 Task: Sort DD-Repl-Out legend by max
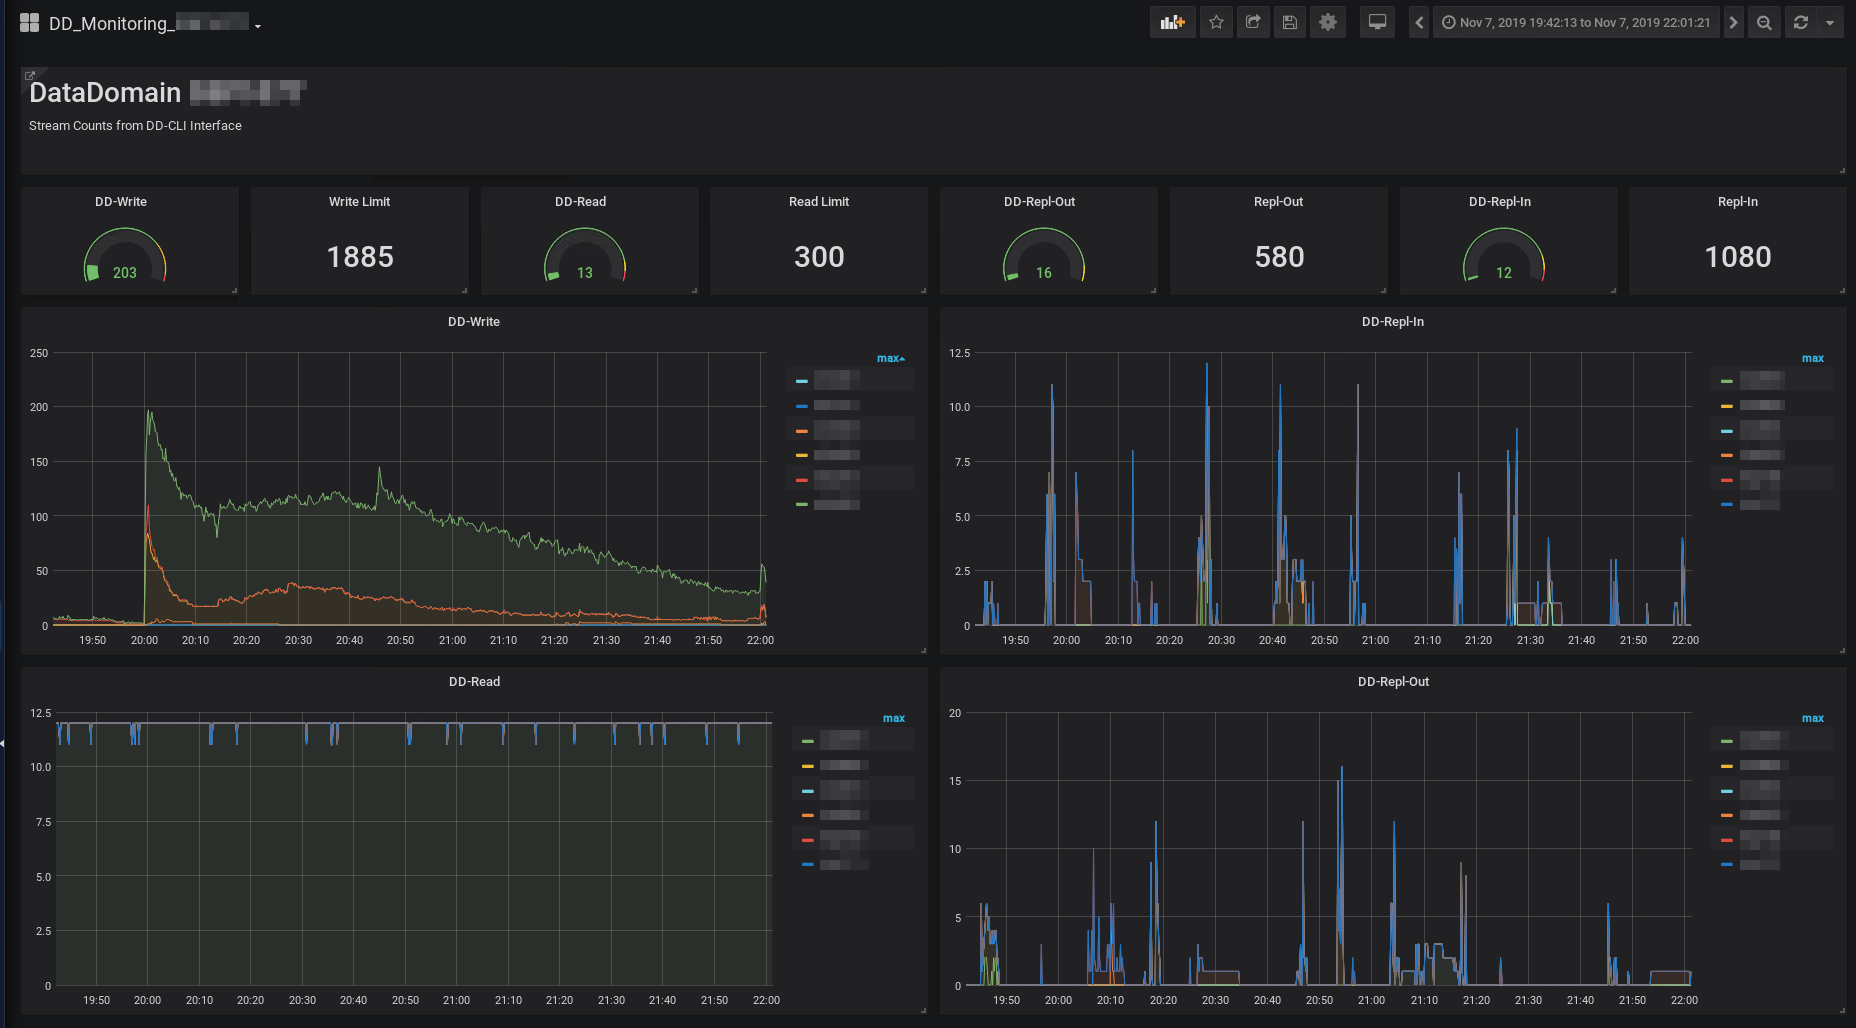point(1813,718)
